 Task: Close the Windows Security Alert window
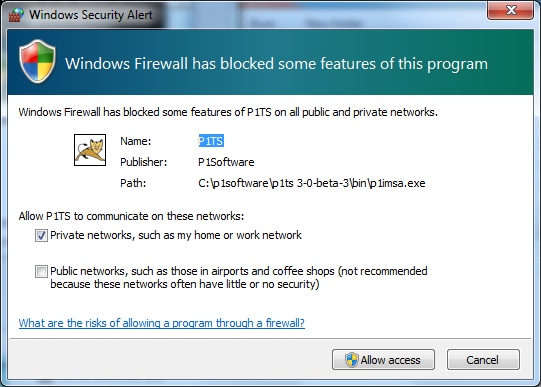click(x=511, y=10)
